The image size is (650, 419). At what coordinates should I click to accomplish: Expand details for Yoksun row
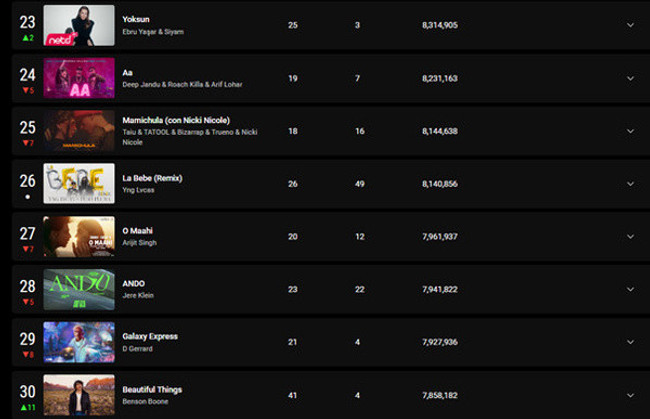tap(630, 24)
